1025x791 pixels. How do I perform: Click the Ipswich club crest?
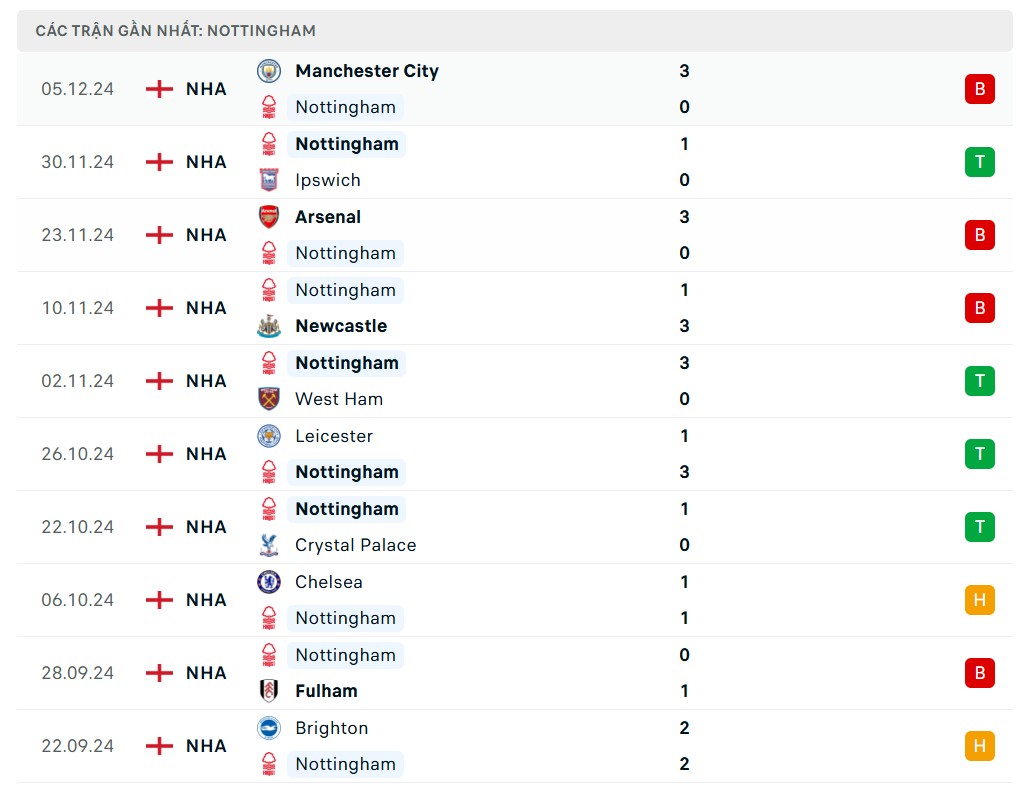coord(269,180)
